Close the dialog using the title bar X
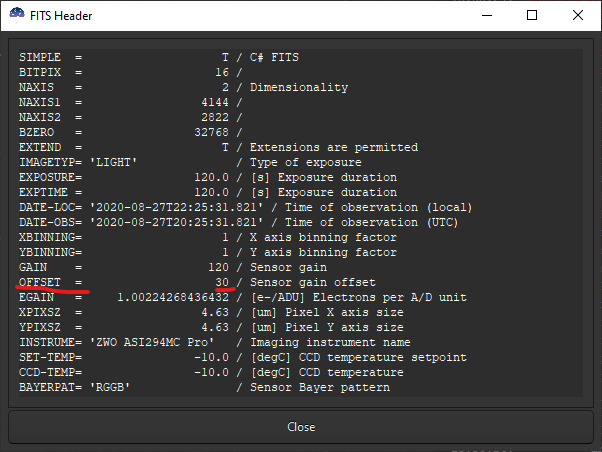The image size is (602, 452). click(578, 15)
